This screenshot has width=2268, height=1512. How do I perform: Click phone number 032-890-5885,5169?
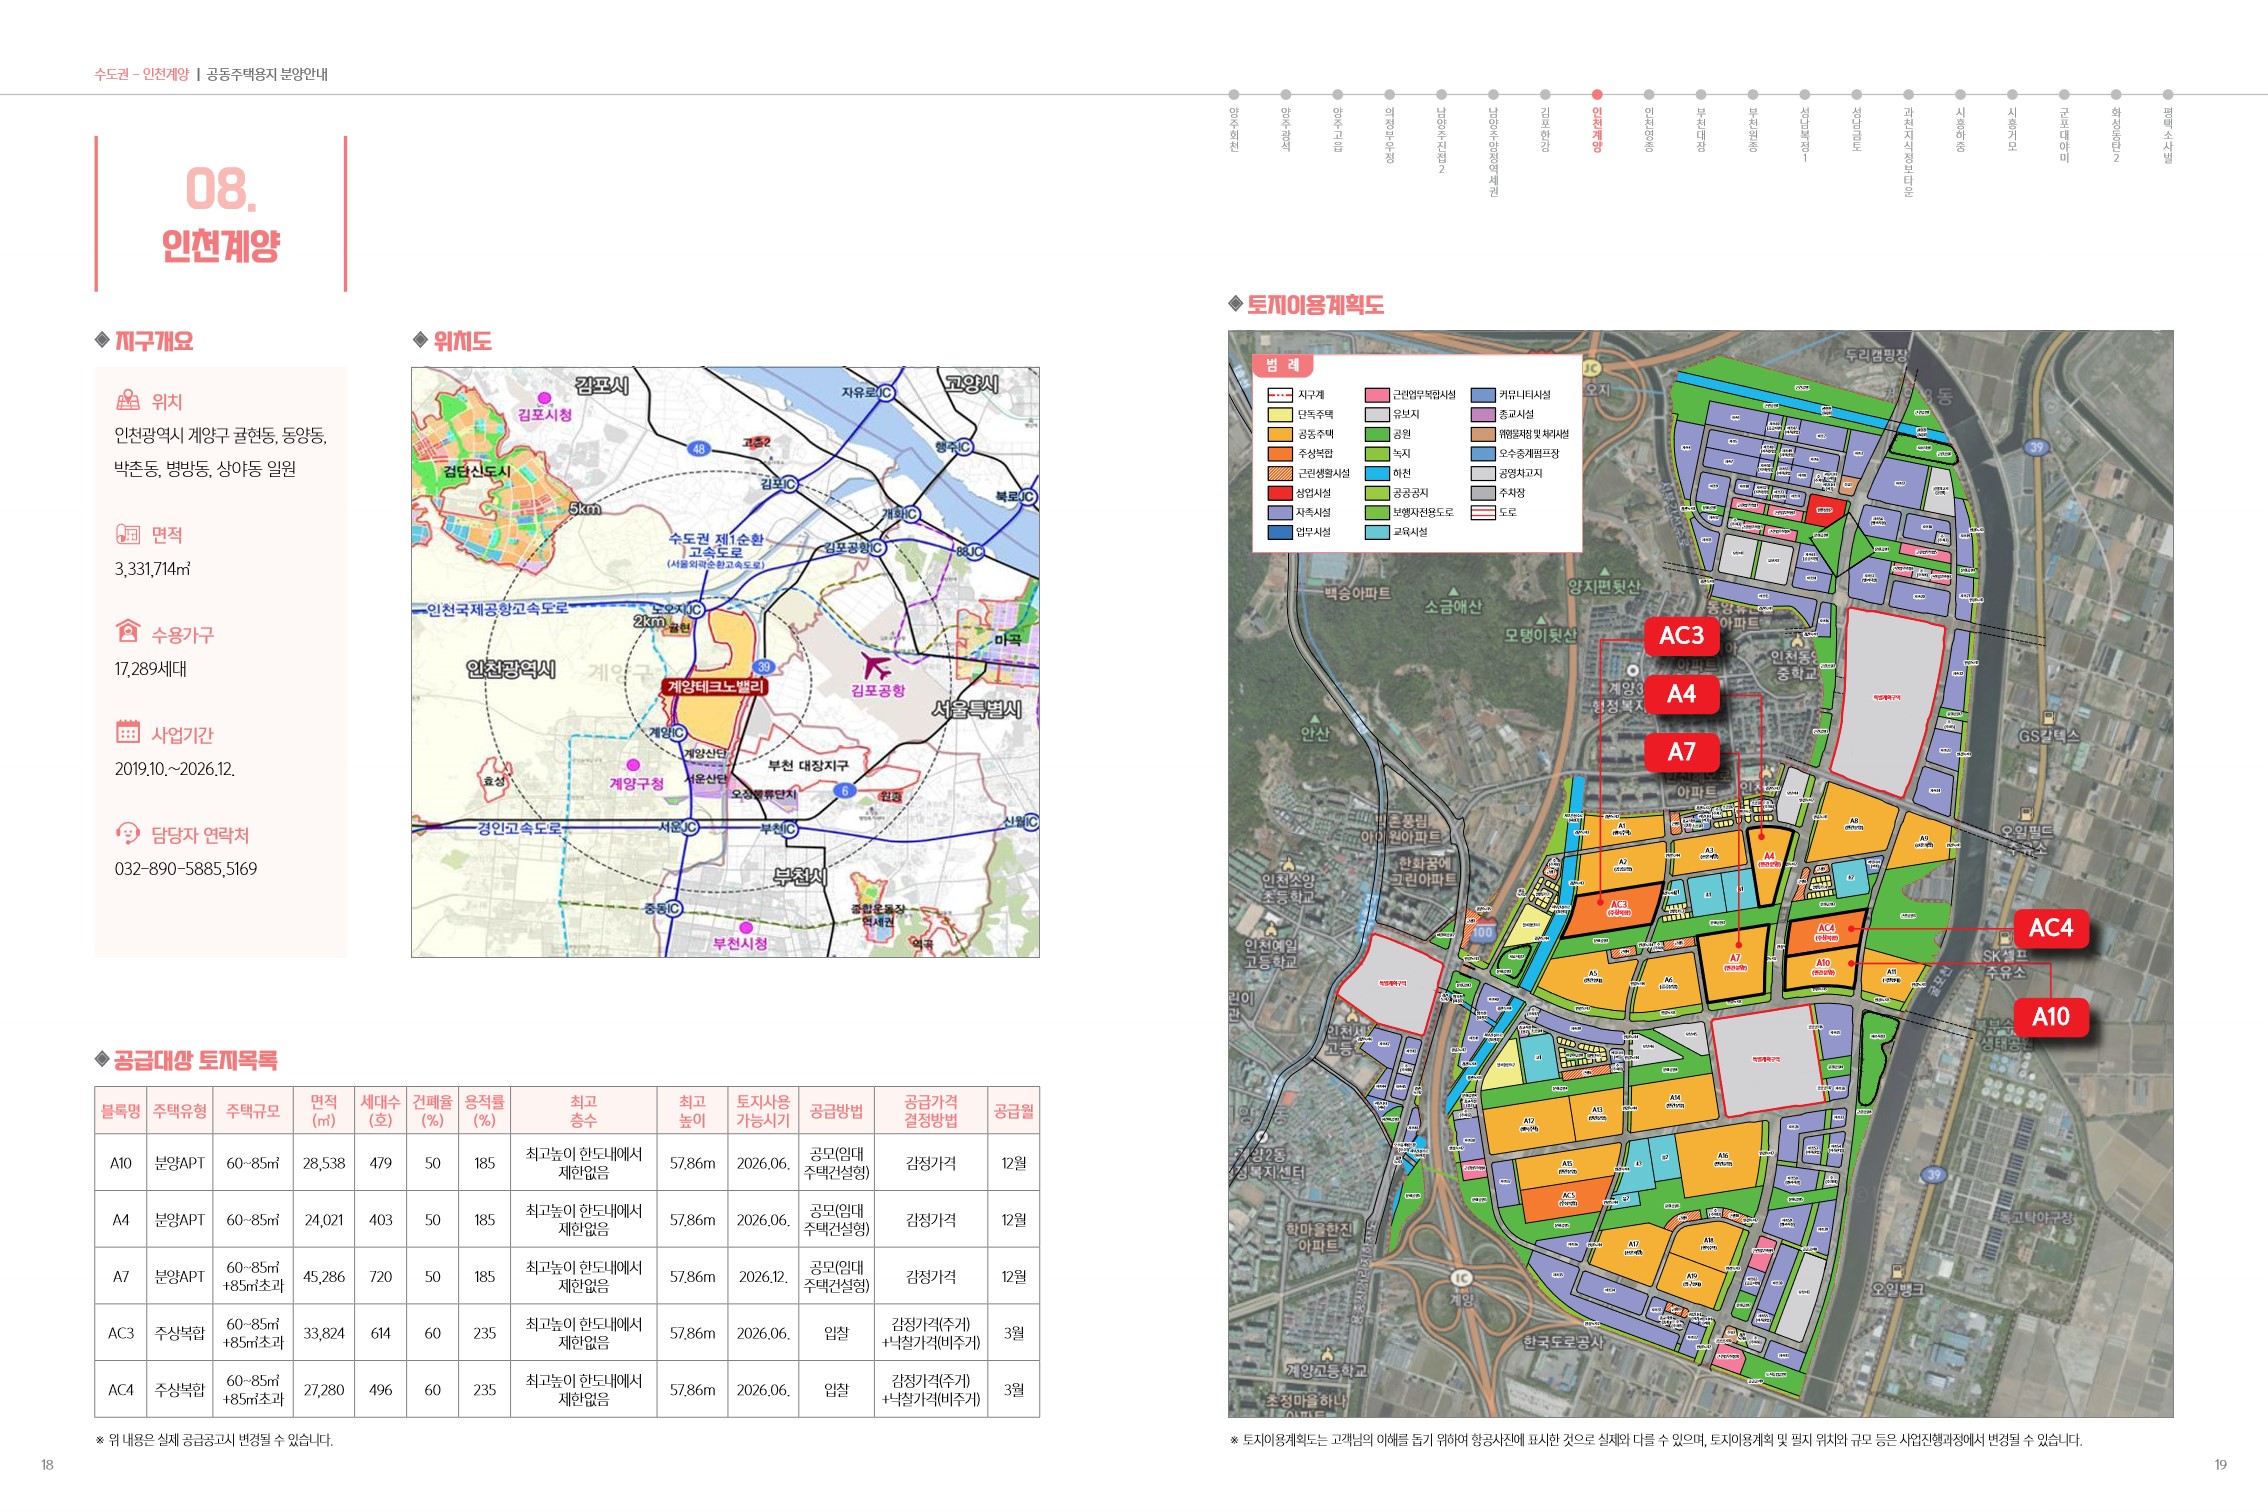click(x=186, y=869)
